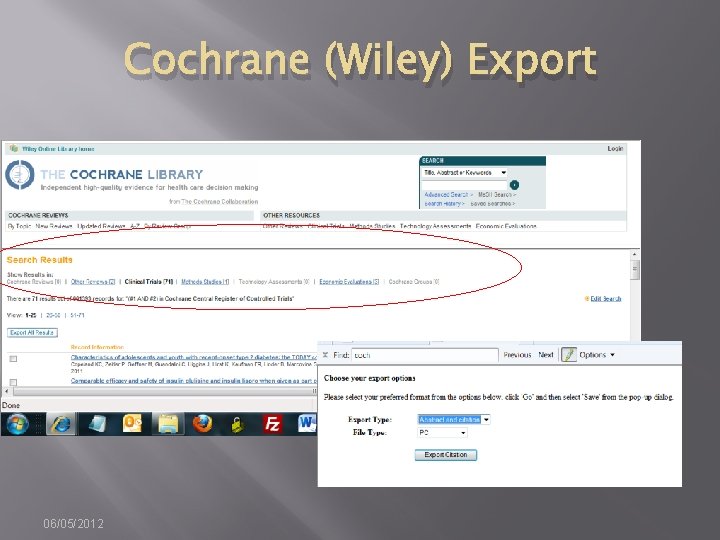Tick the checkbox for the TODAY diabetes record
Viewport: 720px width, 540px height.
pos(13,359)
